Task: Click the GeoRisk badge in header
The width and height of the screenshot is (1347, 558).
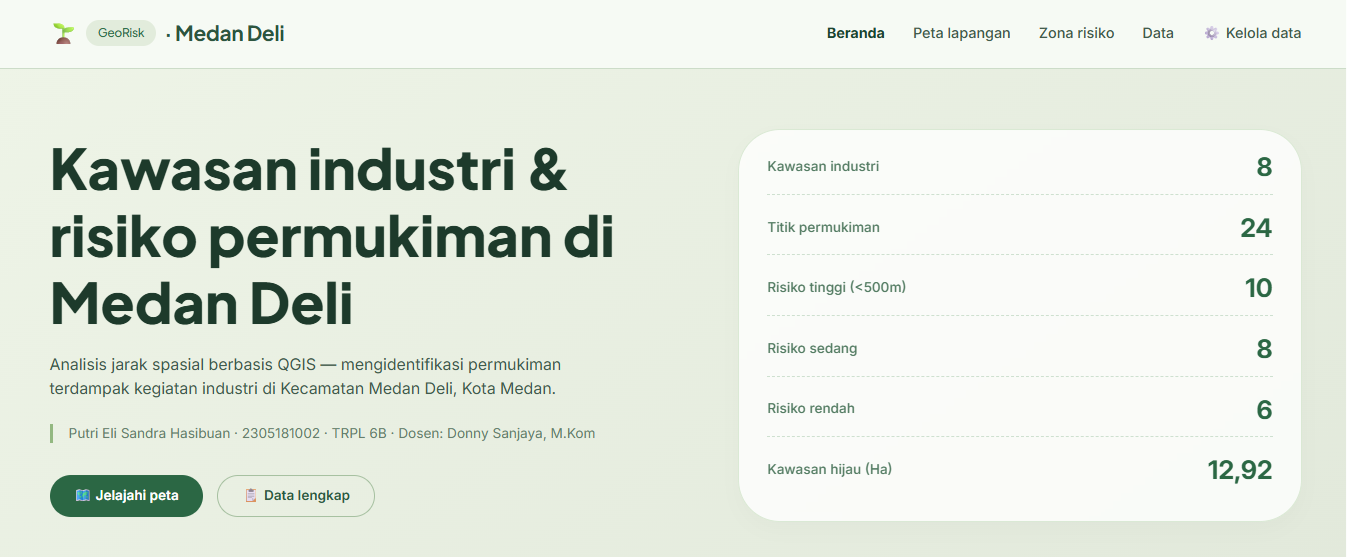Action: [121, 33]
